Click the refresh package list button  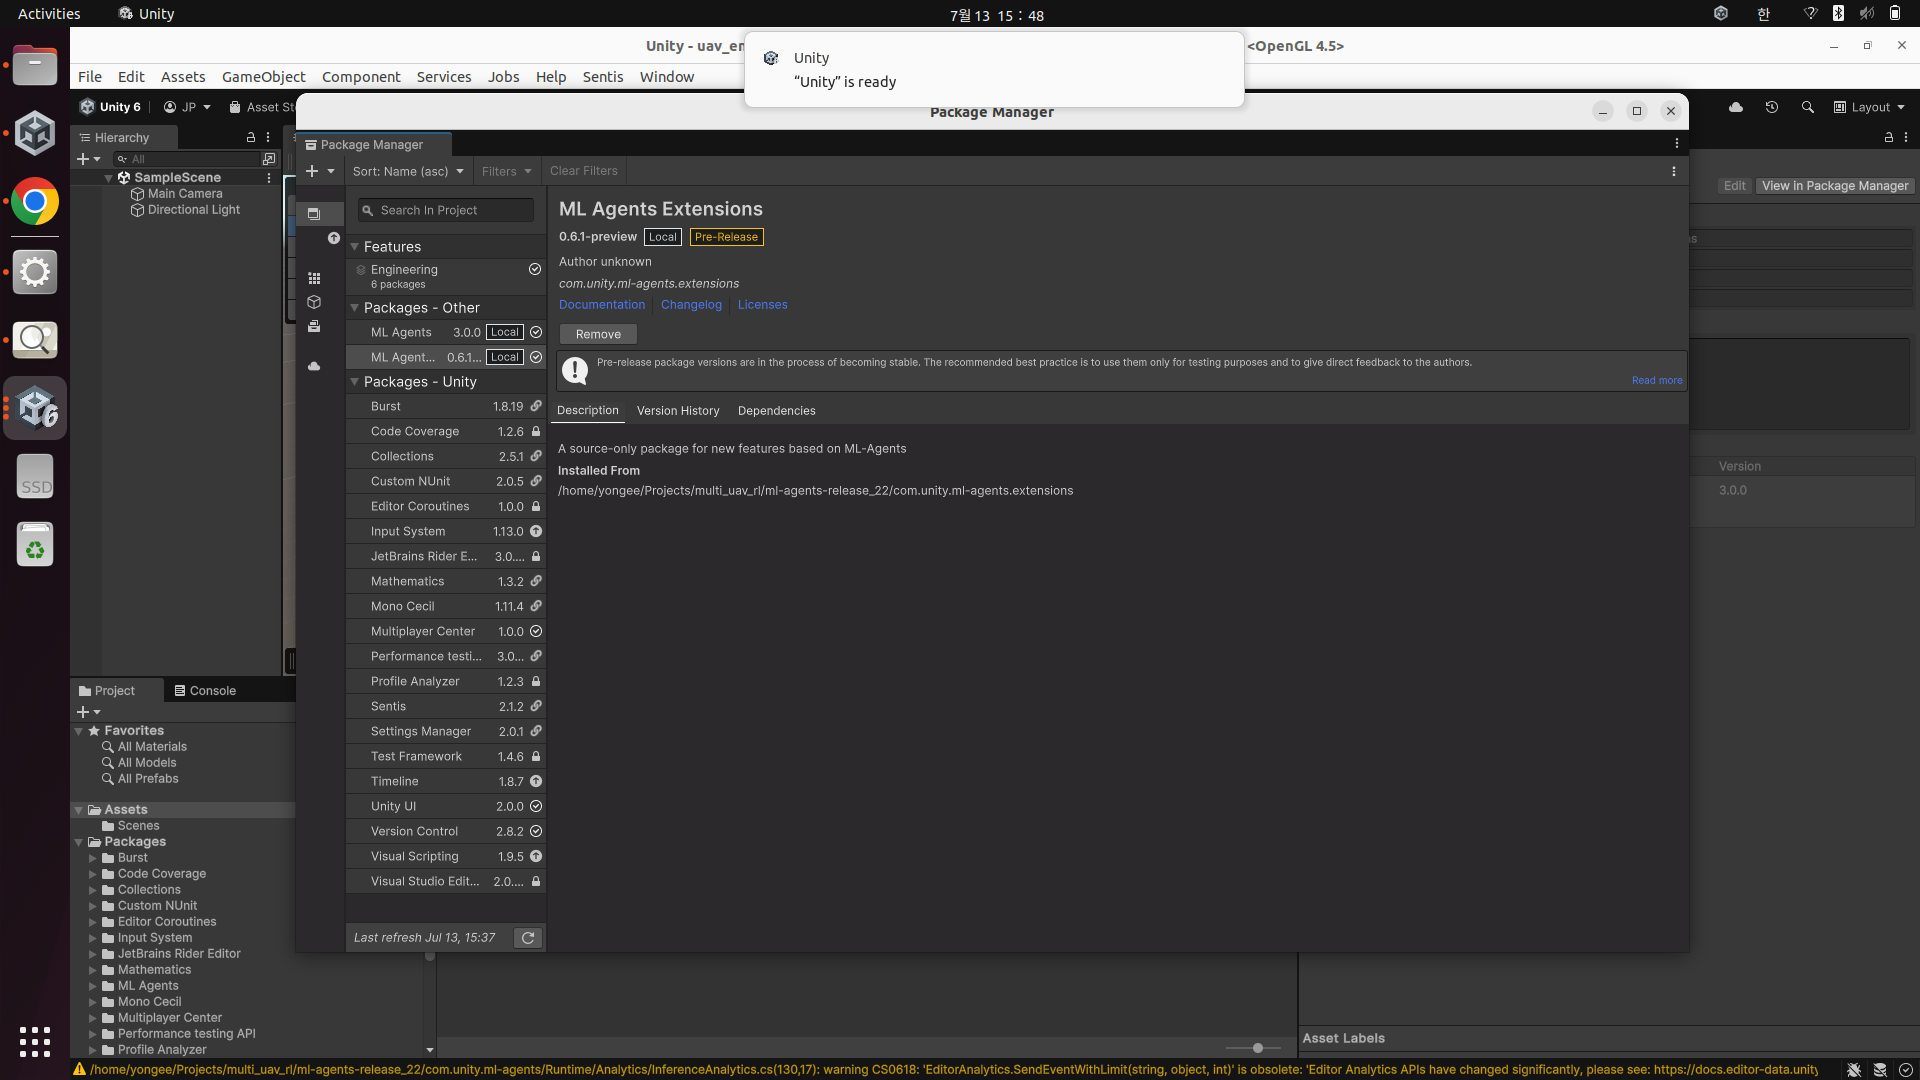coord(528,938)
